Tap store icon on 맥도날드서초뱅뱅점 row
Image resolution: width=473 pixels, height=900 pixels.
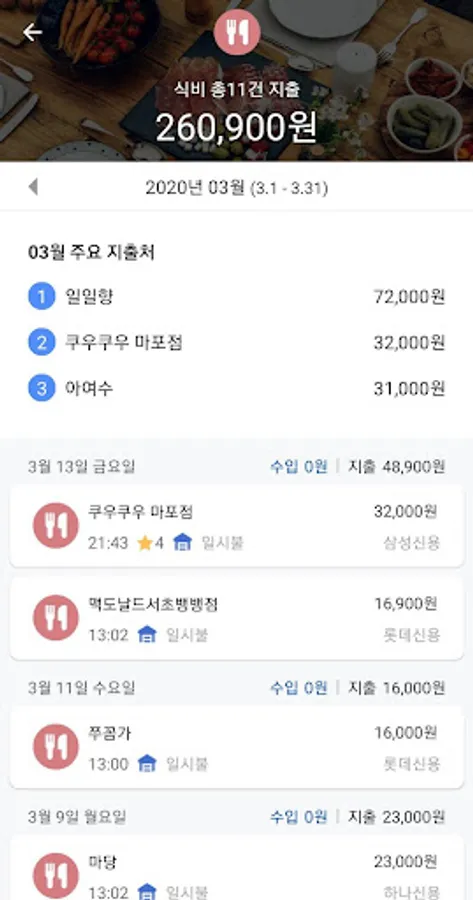tap(147, 635)
